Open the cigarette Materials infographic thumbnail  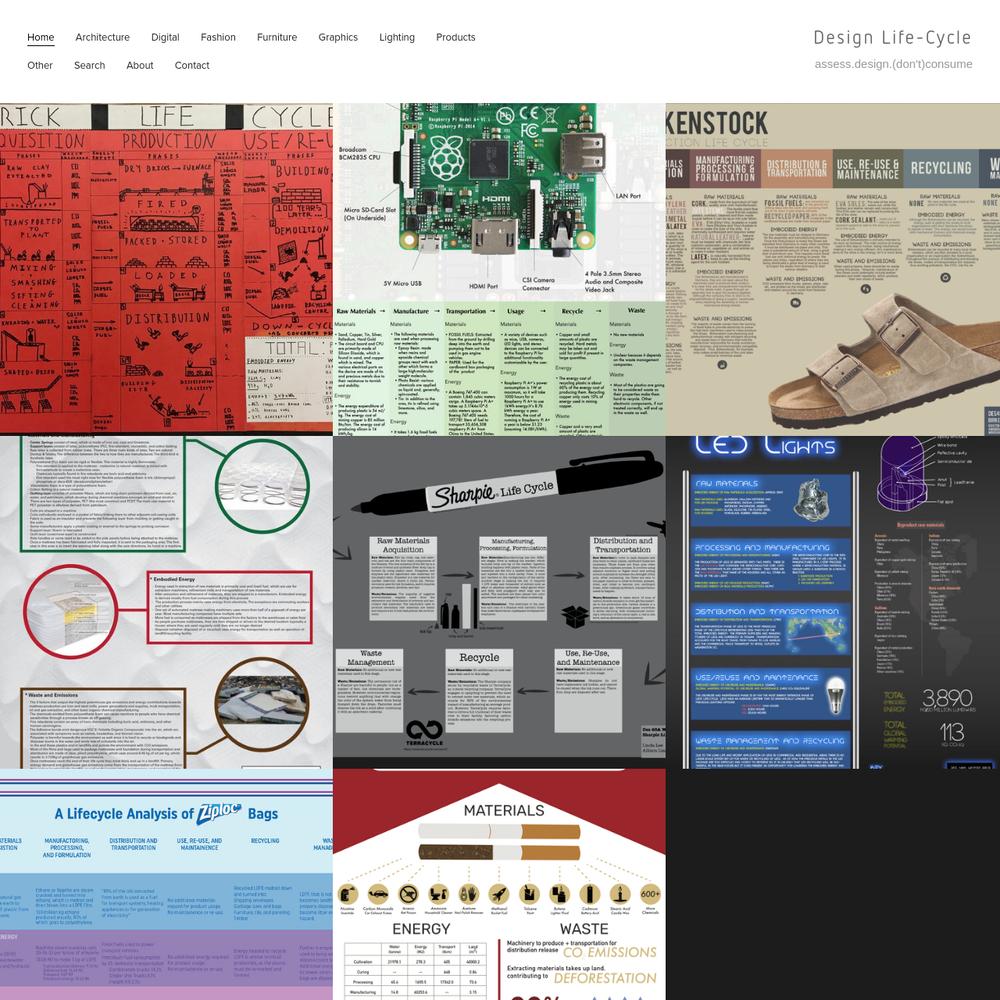pyautogui.click(x=499, y=885)
